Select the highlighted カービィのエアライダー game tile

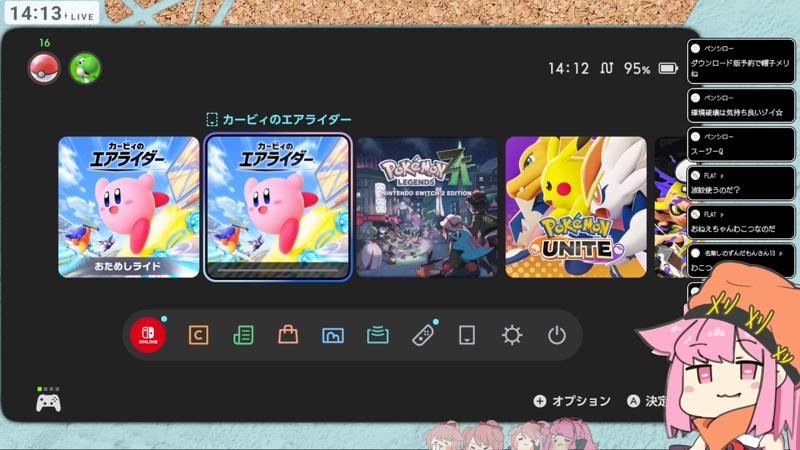tap(278, 207)
